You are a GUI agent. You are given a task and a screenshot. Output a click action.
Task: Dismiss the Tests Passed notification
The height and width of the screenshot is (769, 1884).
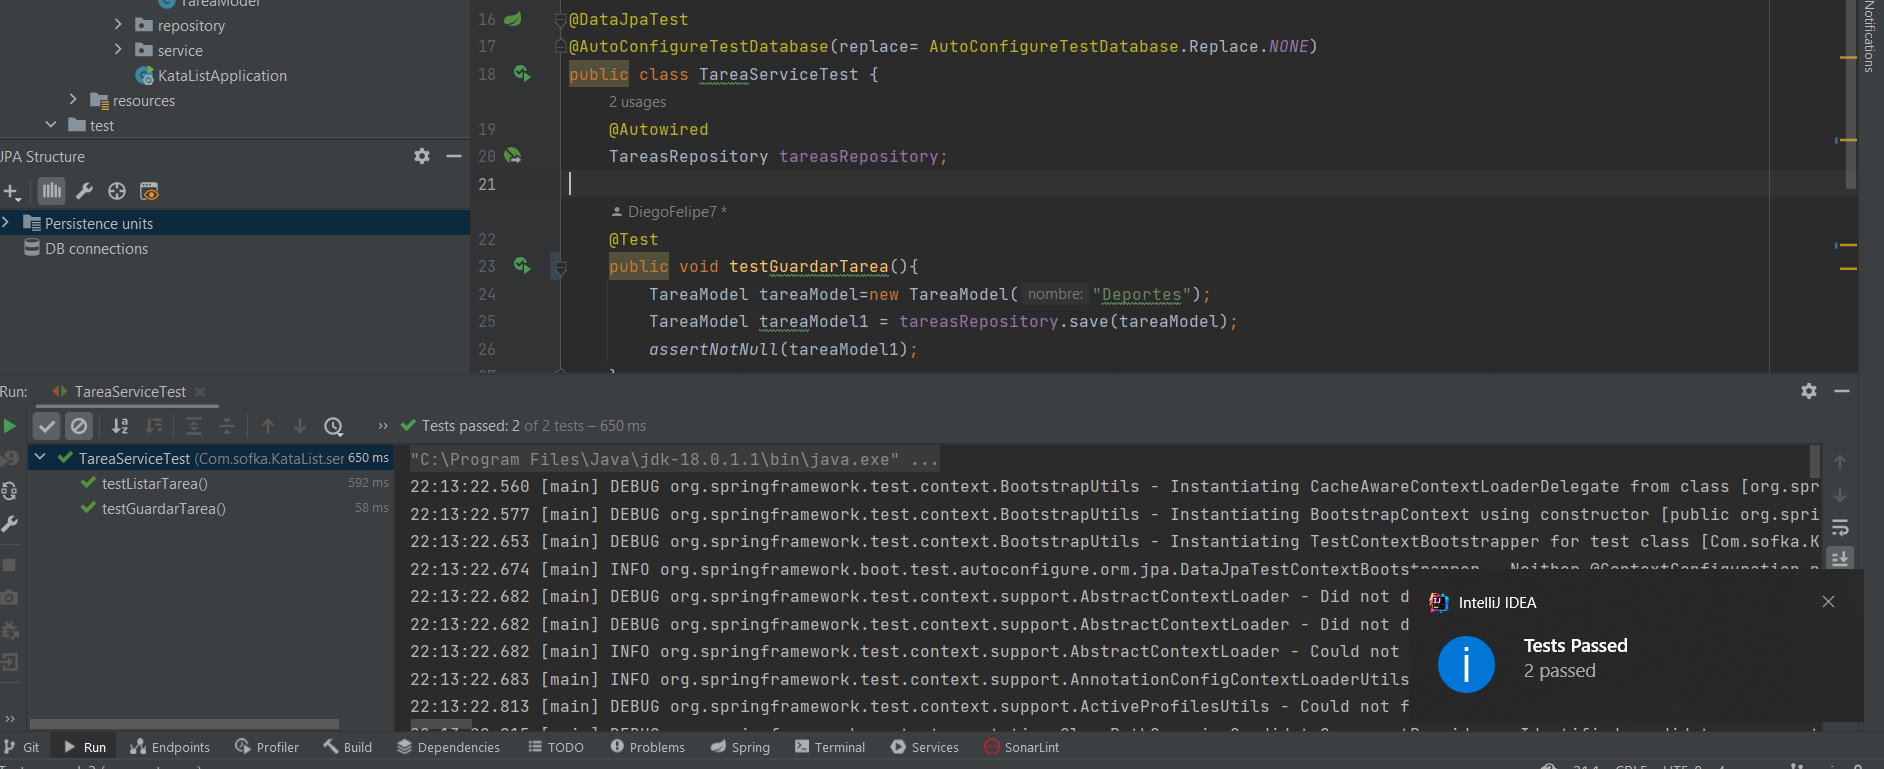tap(1828, 601)
